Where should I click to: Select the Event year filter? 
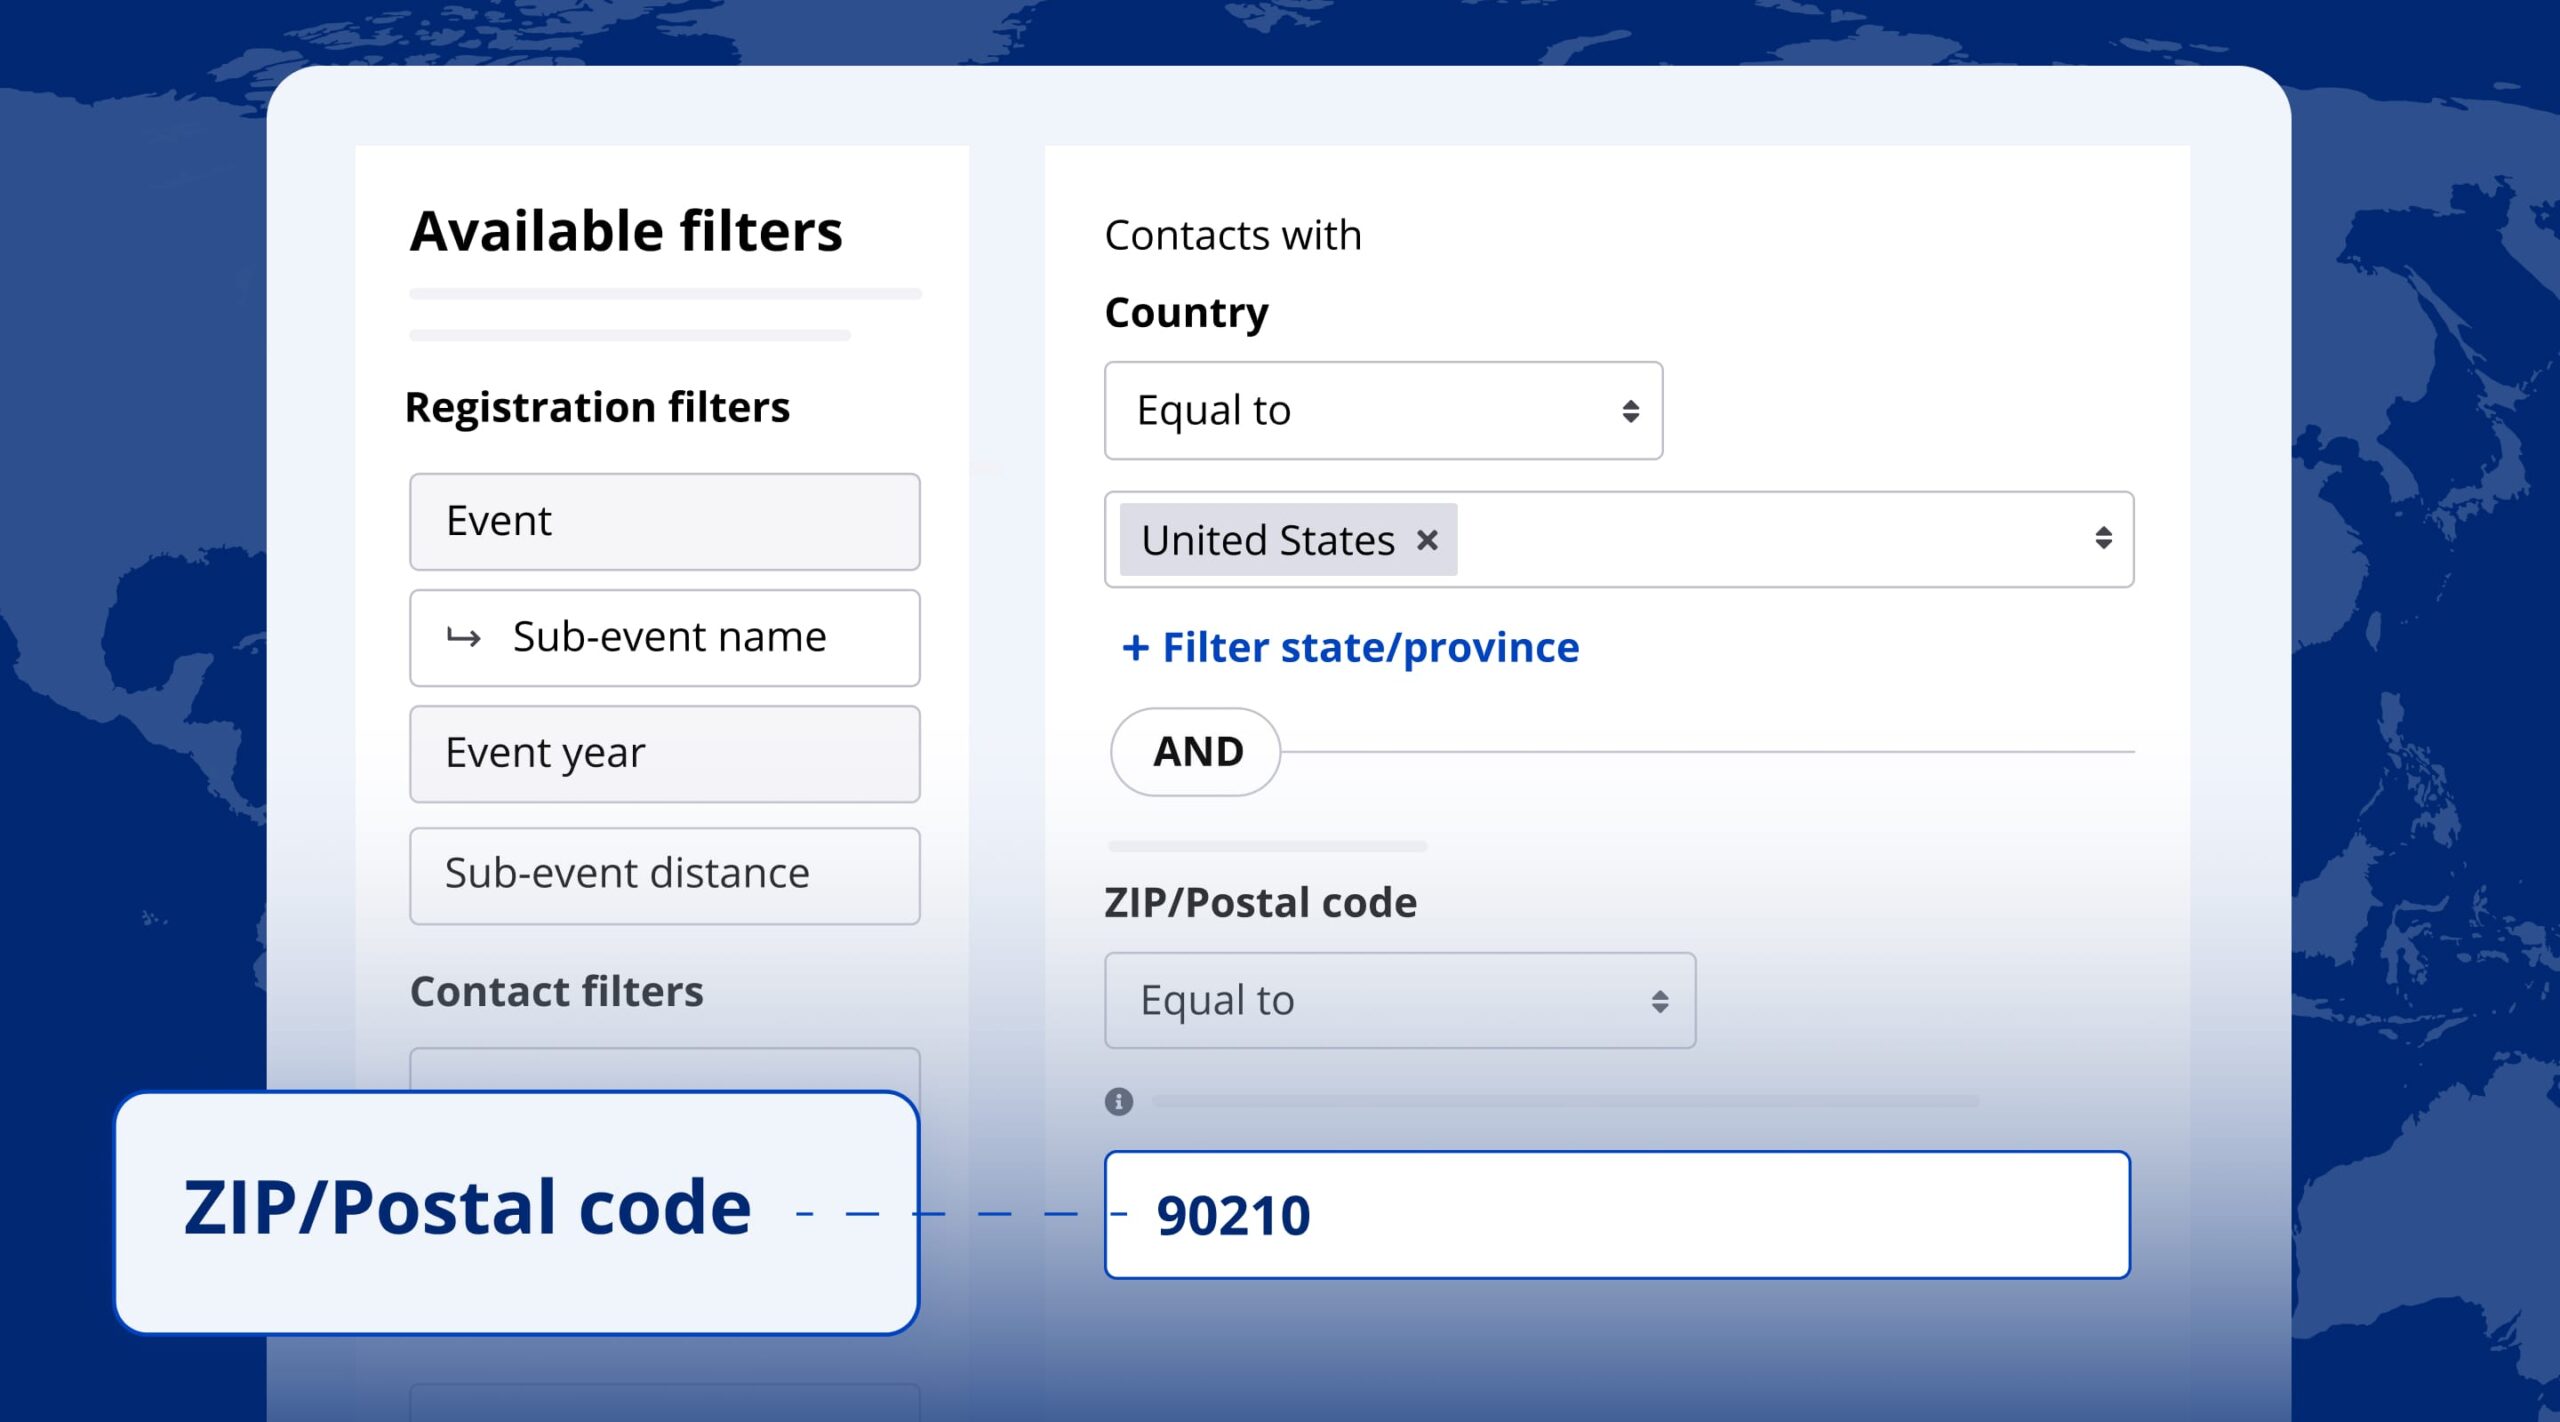click(x=664, y=753)
